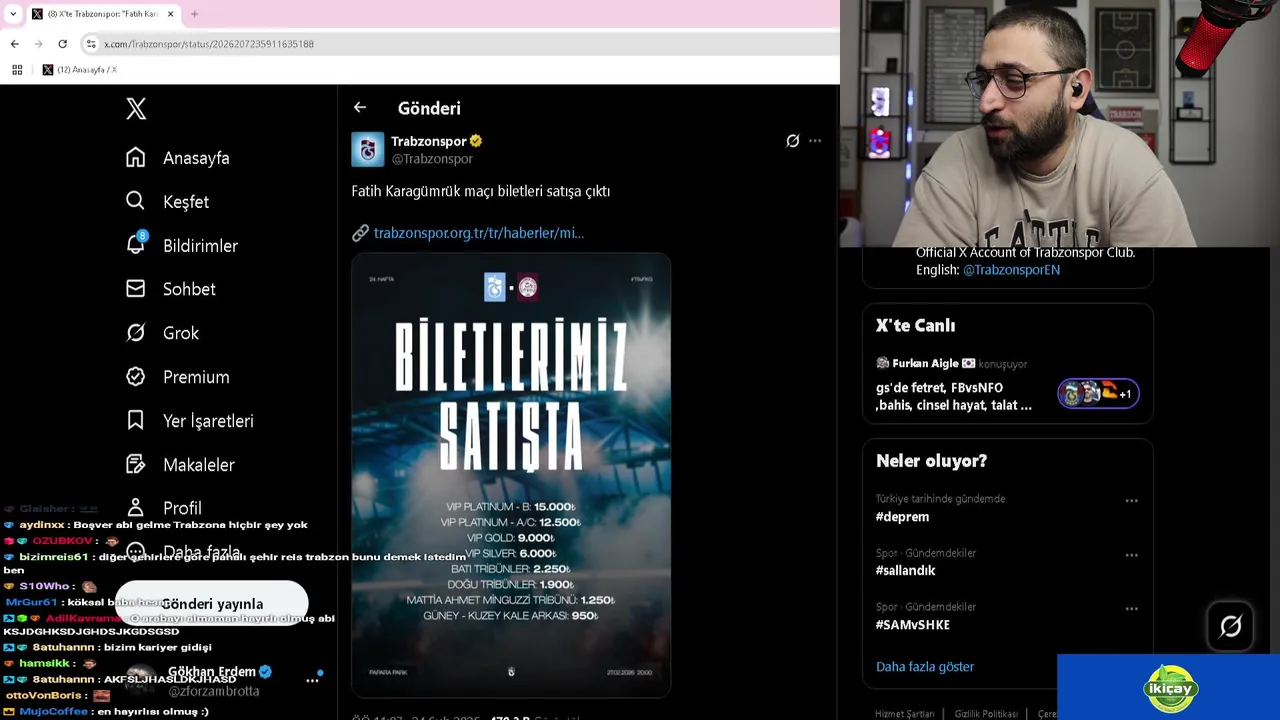The height and width of the screenshot is (720, 1280).
Task: Close the Trabzonspor X tab
Action: (x=171, y=14)
